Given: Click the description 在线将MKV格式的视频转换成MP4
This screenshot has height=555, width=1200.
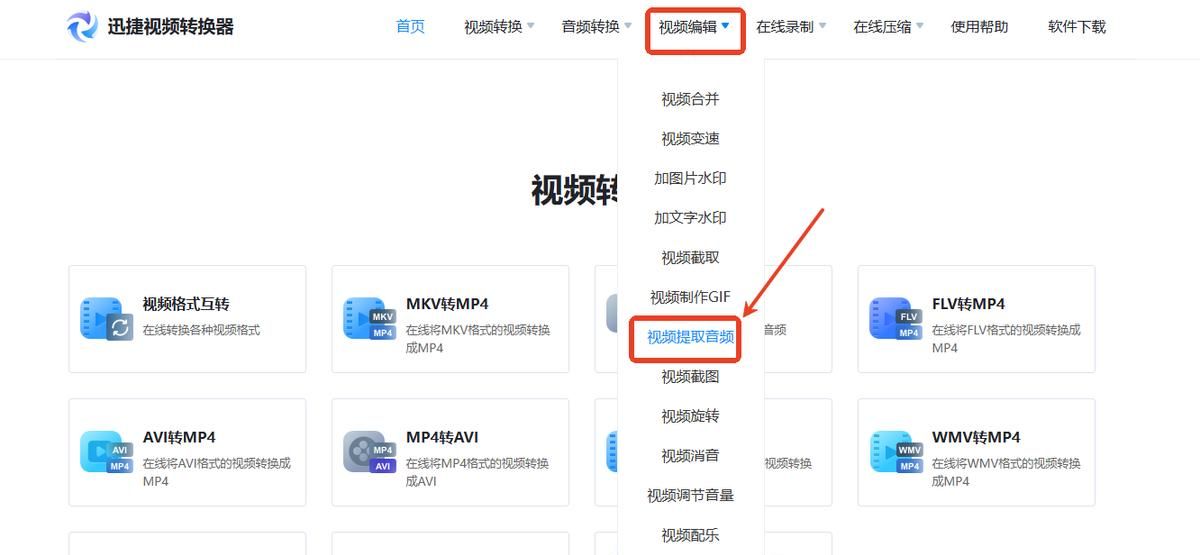Looking at the screenshot, I should click(x=478, y=339).
